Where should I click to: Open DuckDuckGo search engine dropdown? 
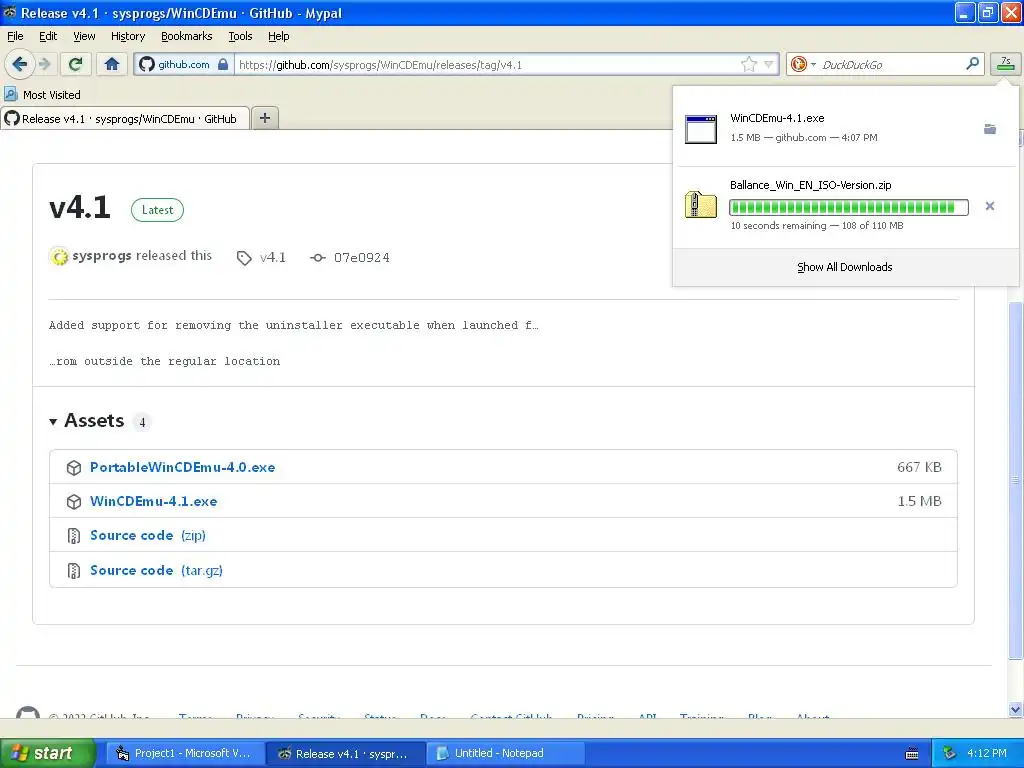tap(803, 64)
